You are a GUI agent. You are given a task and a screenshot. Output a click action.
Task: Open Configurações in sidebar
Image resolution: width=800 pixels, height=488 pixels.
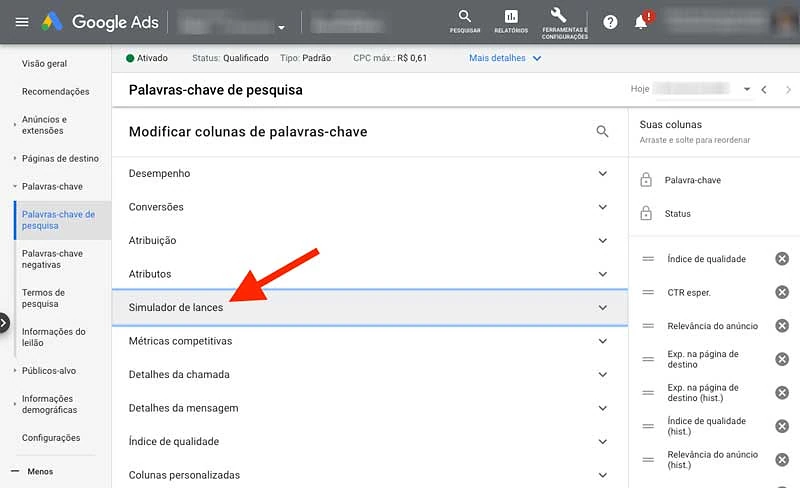[x=51, y=437]
